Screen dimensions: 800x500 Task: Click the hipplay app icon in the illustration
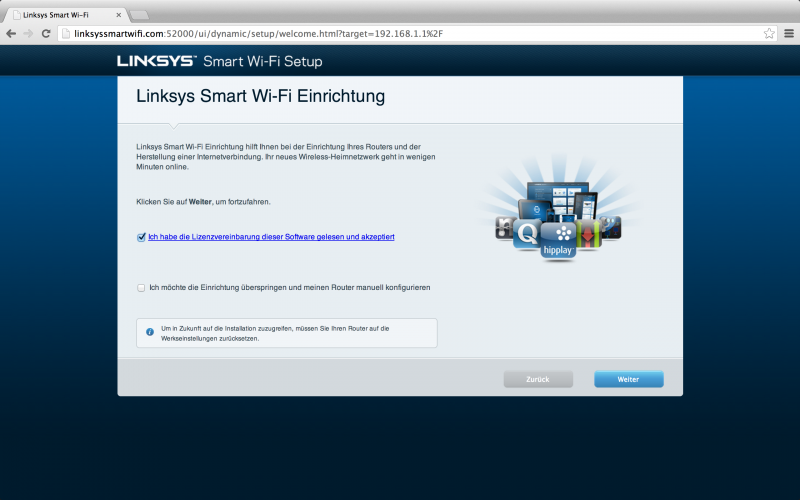point(558,241)
